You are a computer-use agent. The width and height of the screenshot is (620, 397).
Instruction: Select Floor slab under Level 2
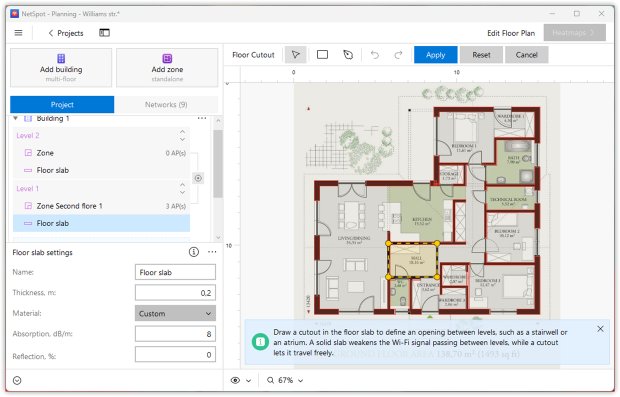pos(101,170)
